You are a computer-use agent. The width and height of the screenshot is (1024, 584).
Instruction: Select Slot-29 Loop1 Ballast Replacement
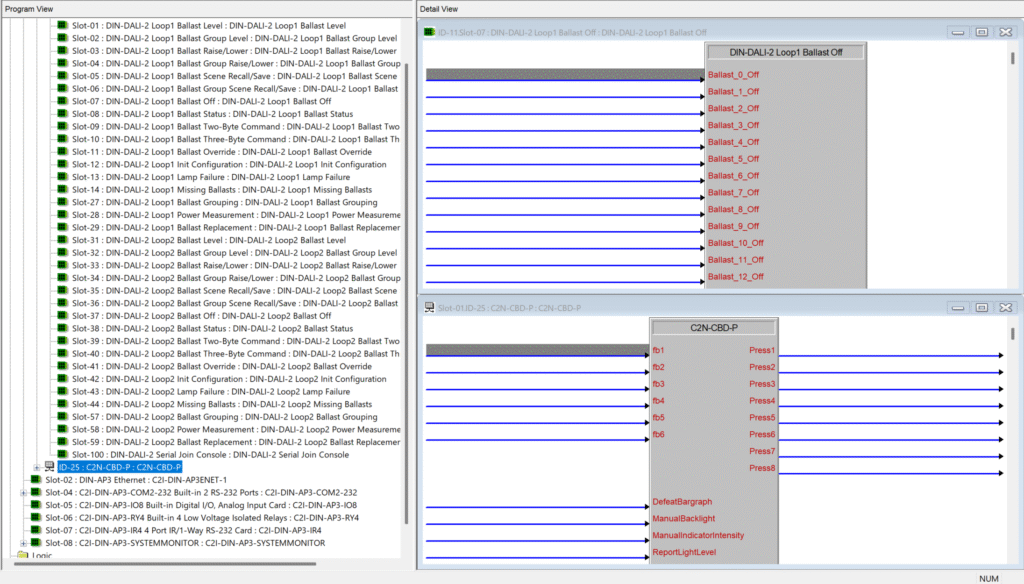pyautogui.click(x=236, y=228)
